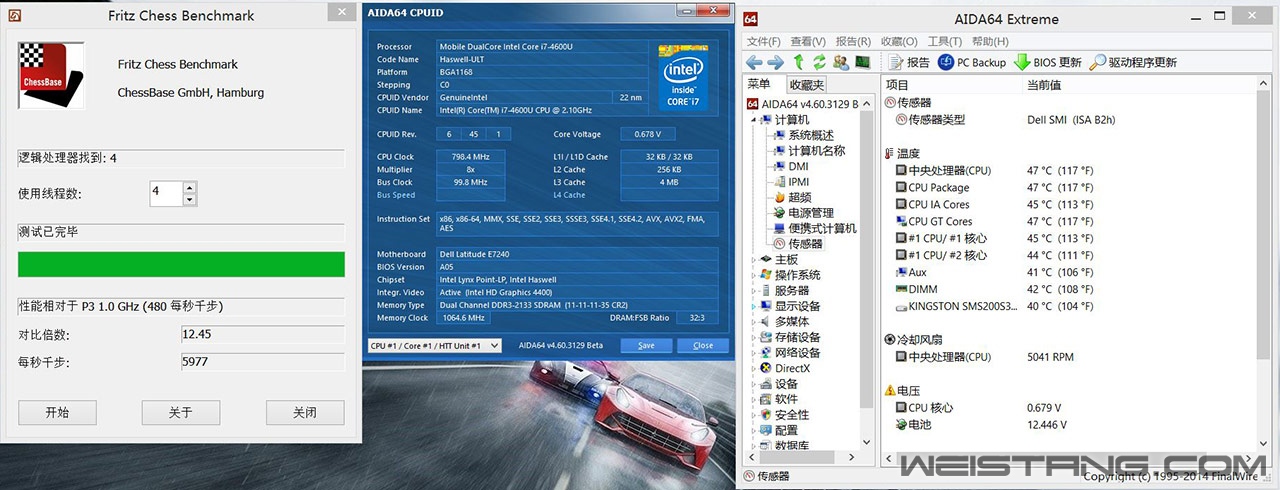Viewport: 1280px width, 490px height.
Task: Select 便携式计算机 tree entry
Action: 814,228
